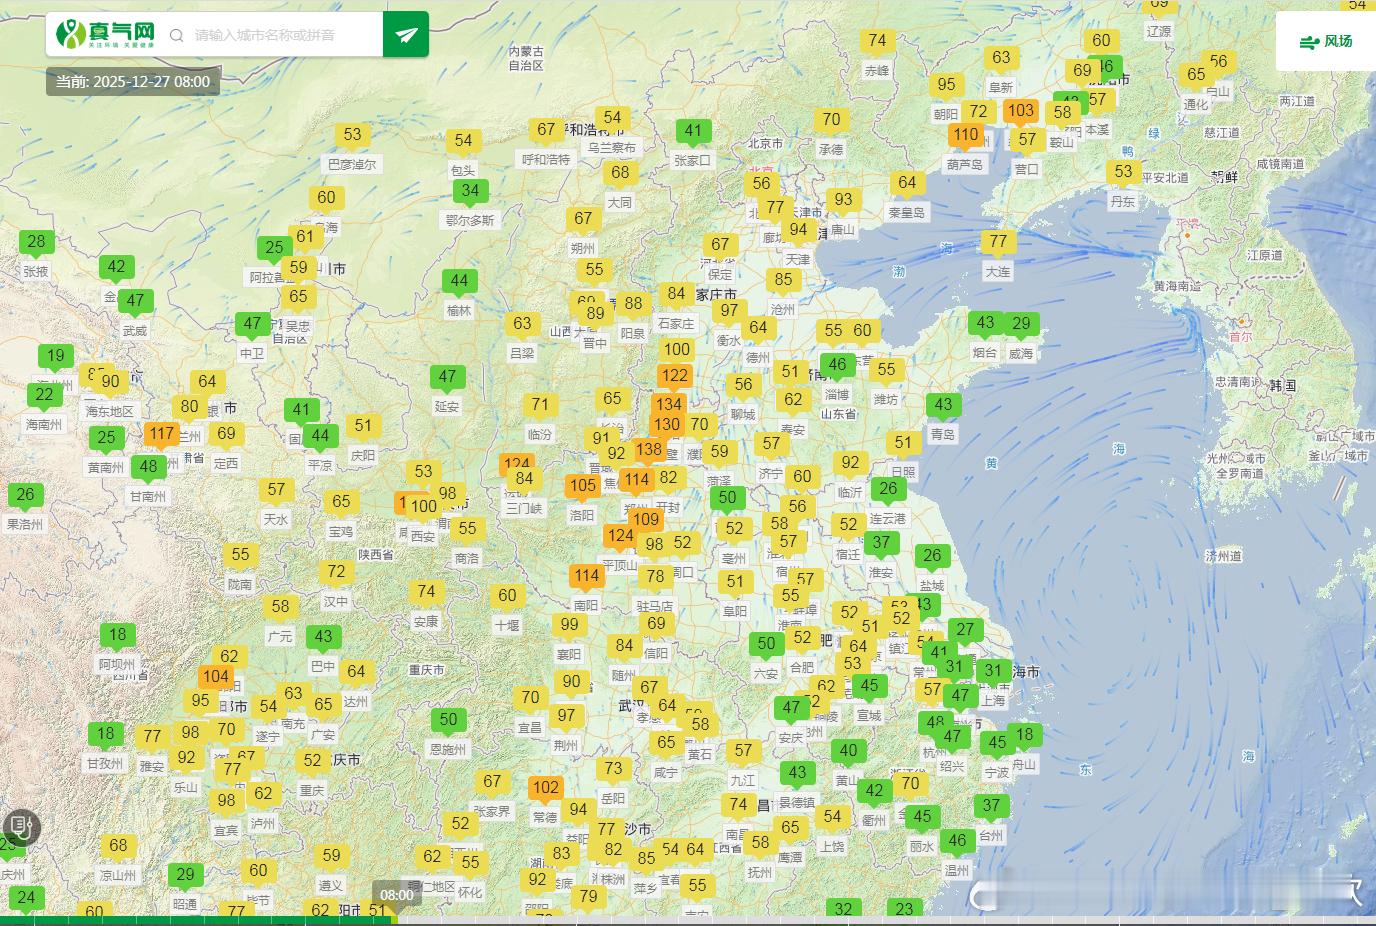Click the magnifier icon in search box

point(177,35)
